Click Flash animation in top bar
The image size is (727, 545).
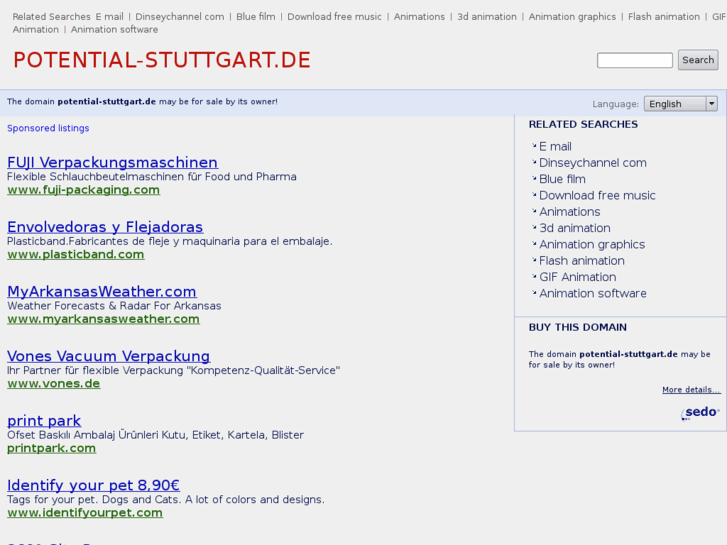pyautogui.click(x=664, y=17)
